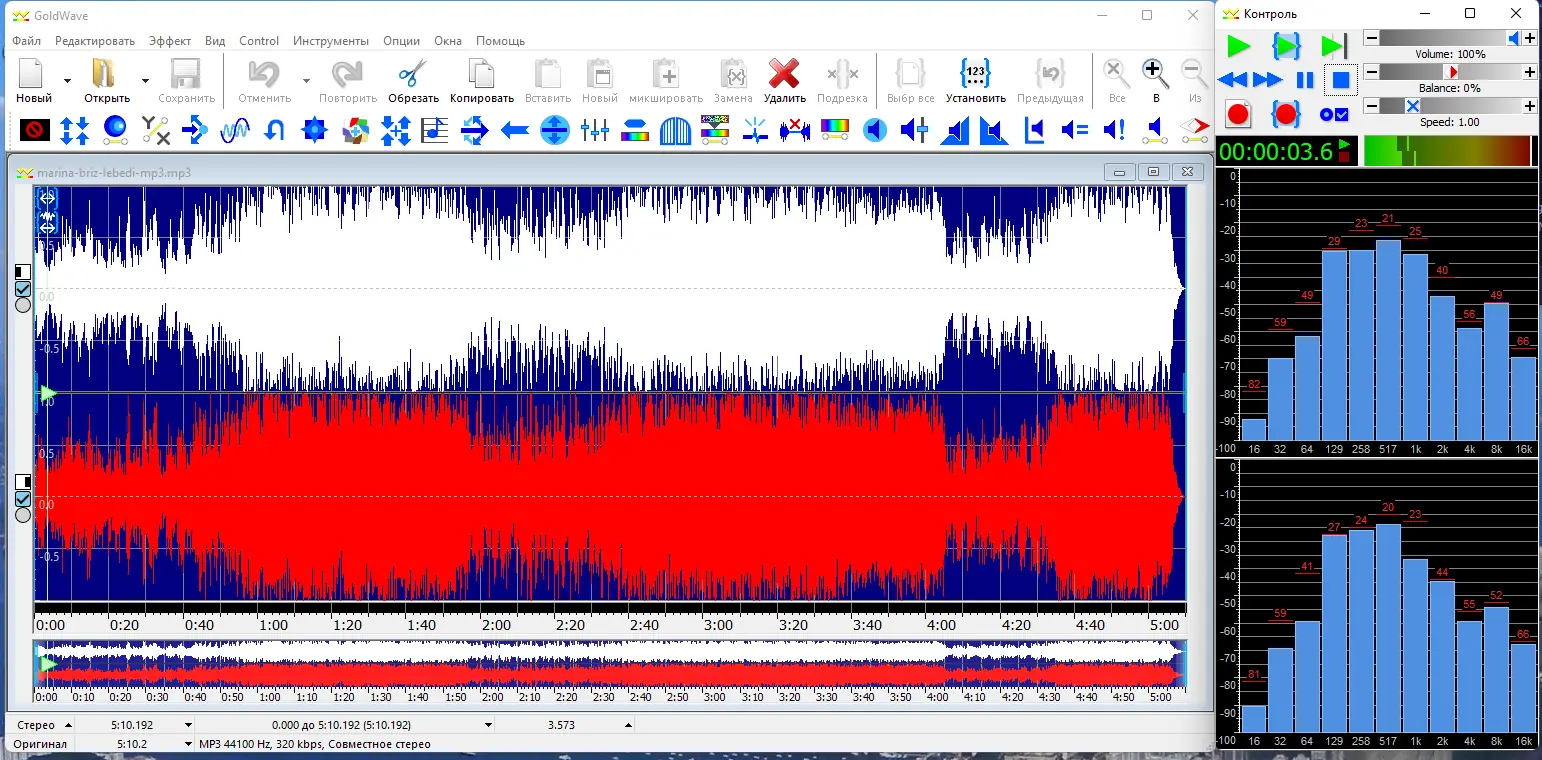Toggle the upper channel checkbox
The image size is (1542, 760).
pos(23,289)
